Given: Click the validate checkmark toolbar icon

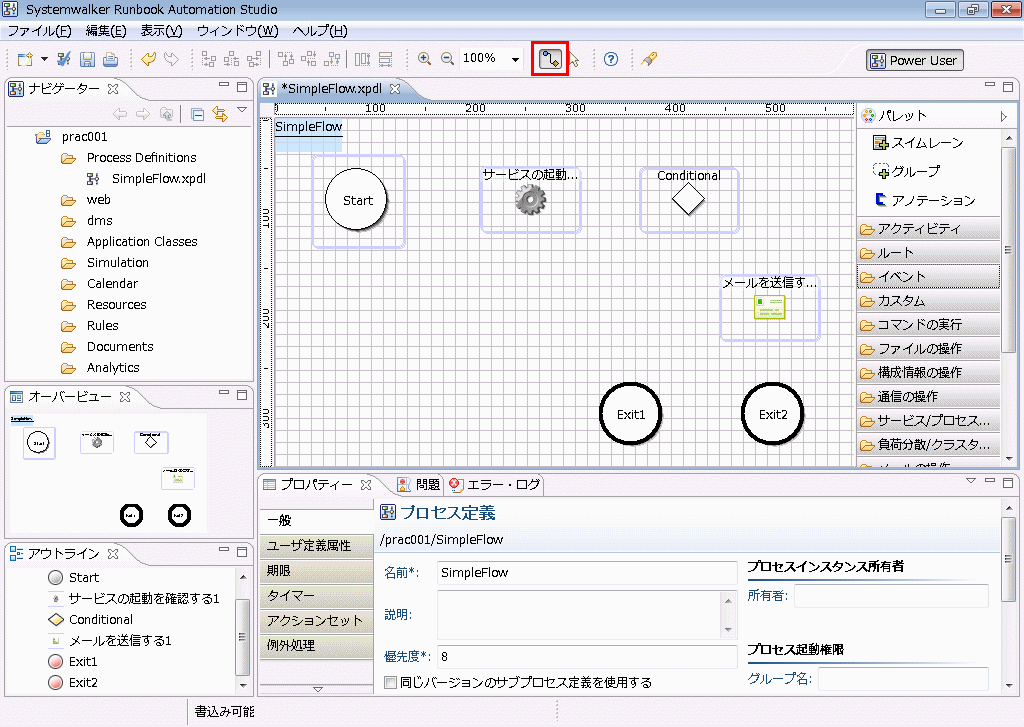Looking at the screenshot, I should [x=64, y=59].
